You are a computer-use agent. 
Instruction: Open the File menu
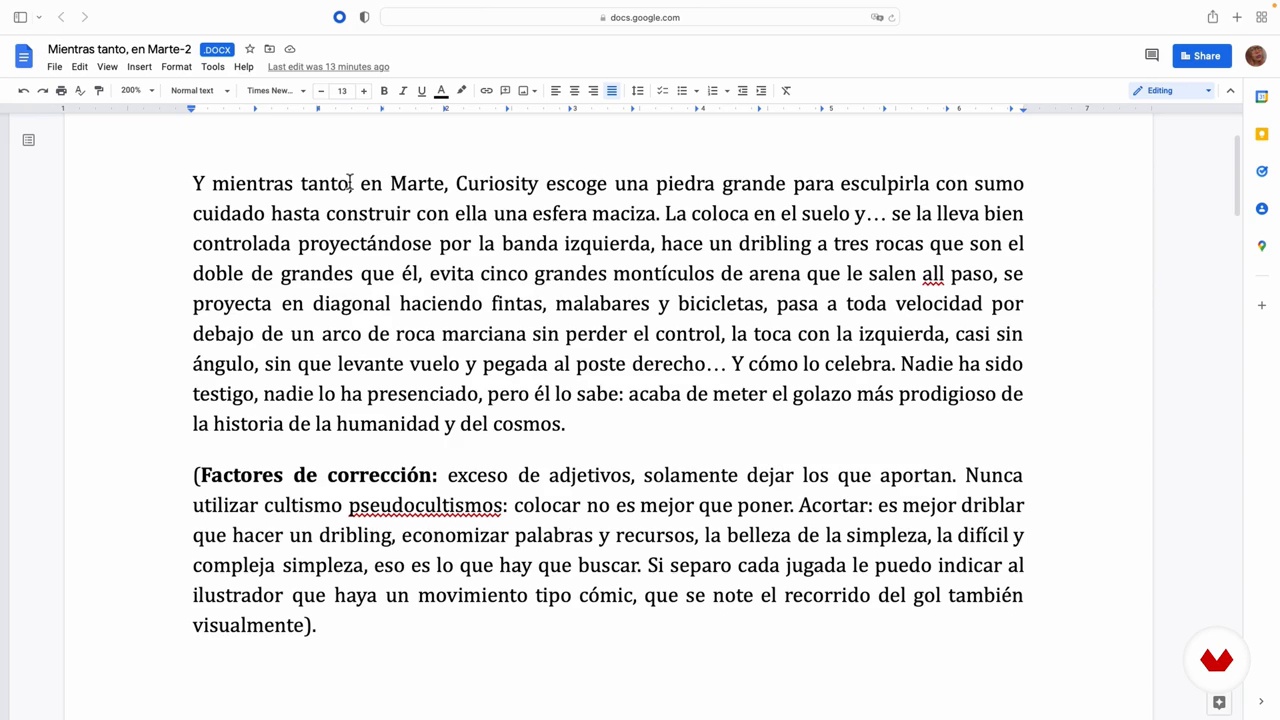tap(54, 67)
